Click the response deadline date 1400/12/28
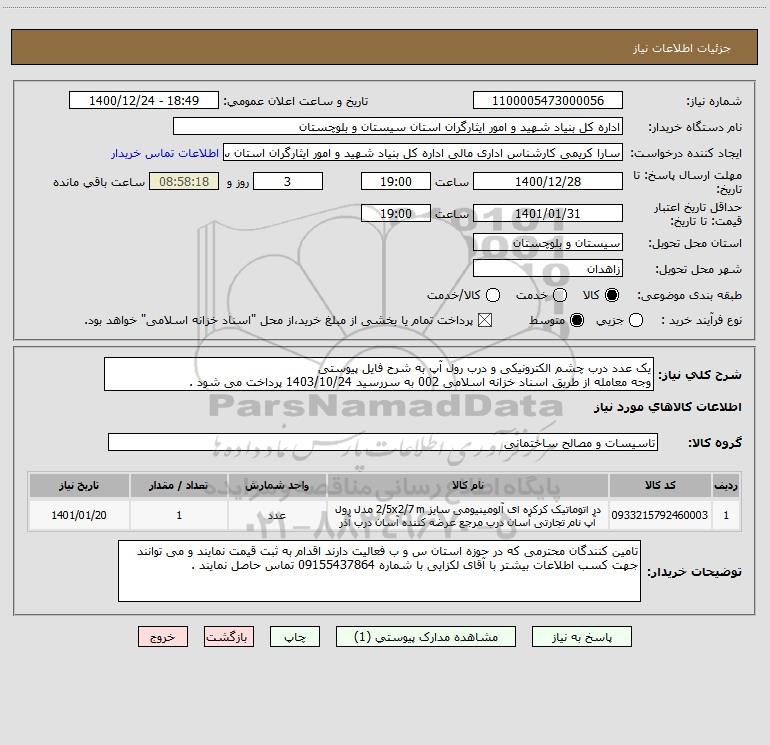 (548, 181)
